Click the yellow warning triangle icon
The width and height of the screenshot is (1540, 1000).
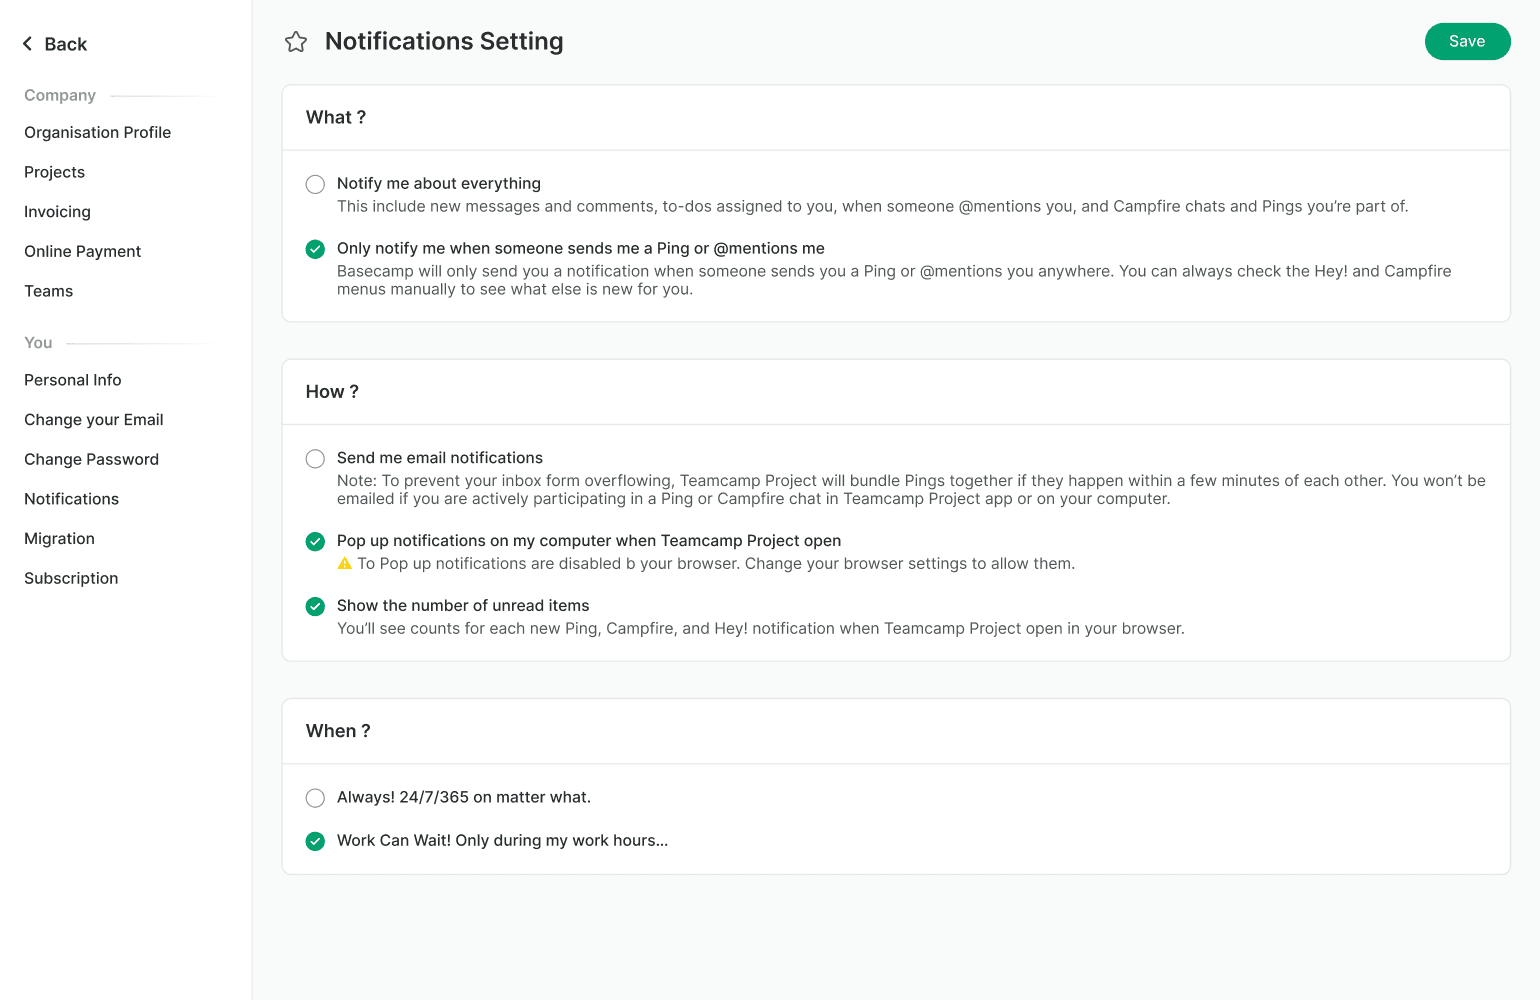pos(345,564)
